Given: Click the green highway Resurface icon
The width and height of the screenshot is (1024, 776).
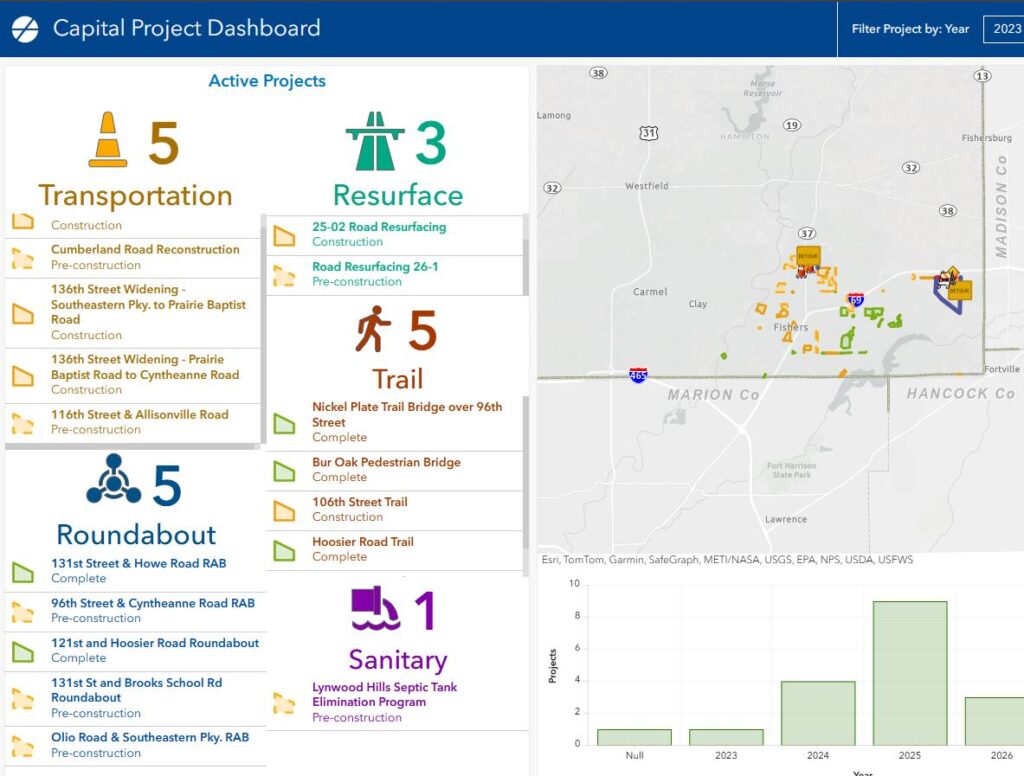Looking at the screenshot, I should pyautogui.click(x=375, y=141).
